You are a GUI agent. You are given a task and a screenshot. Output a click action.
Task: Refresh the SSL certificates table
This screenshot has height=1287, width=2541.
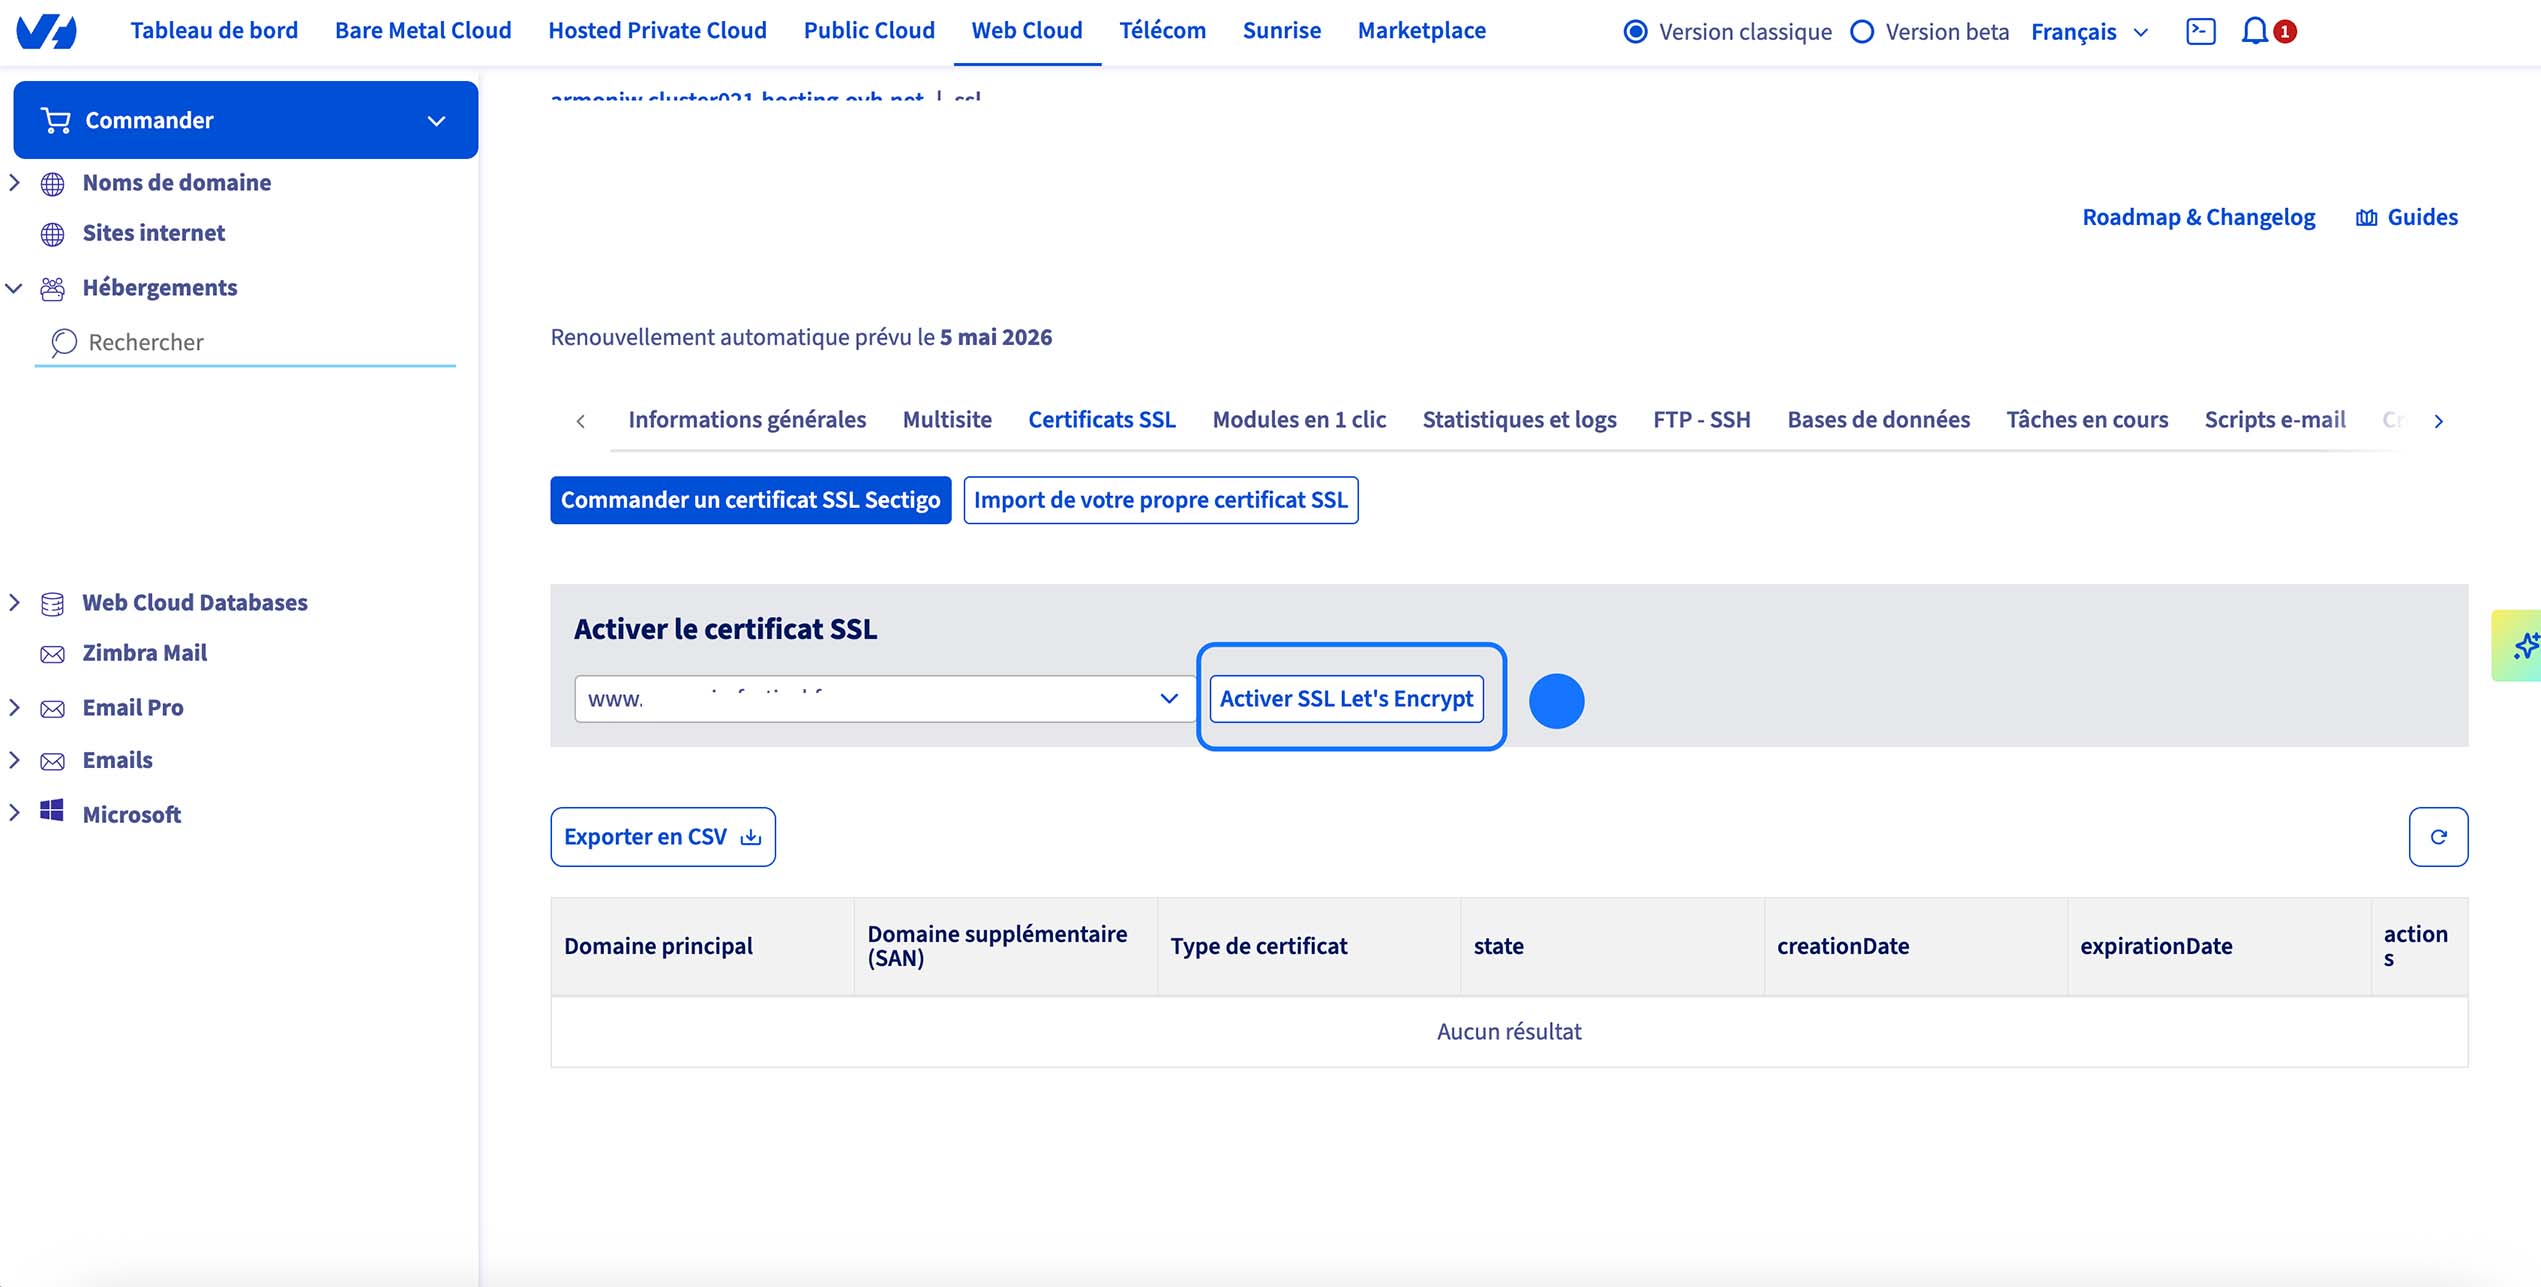[x=2437, y=836]
